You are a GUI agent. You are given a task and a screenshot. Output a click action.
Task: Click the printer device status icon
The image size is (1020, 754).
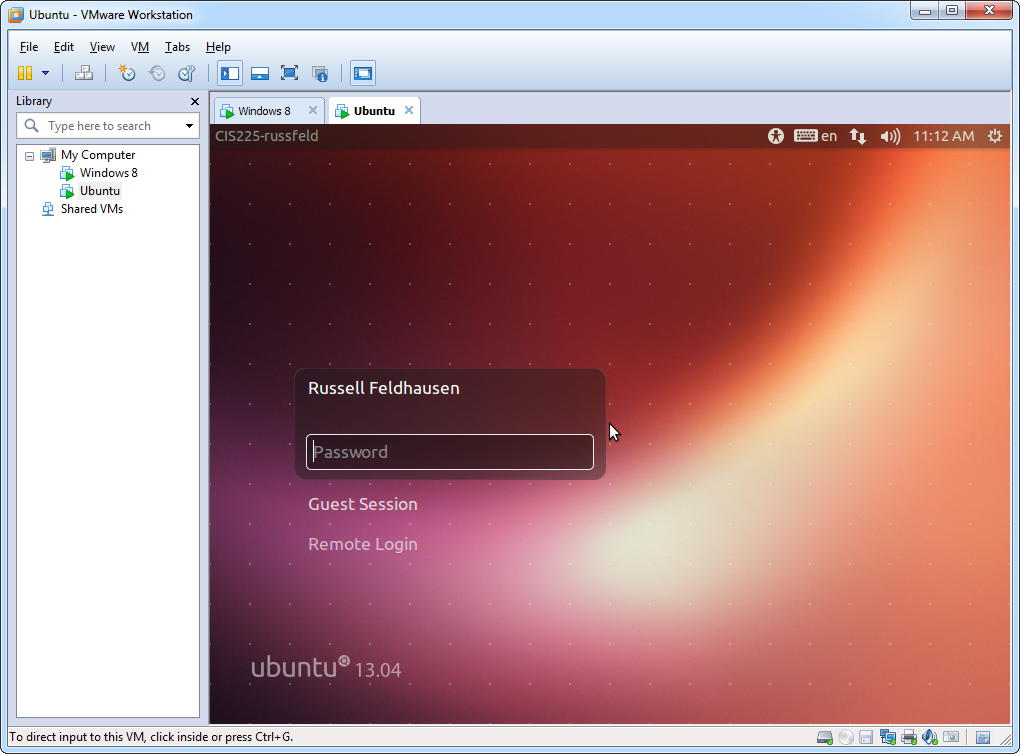908,738
